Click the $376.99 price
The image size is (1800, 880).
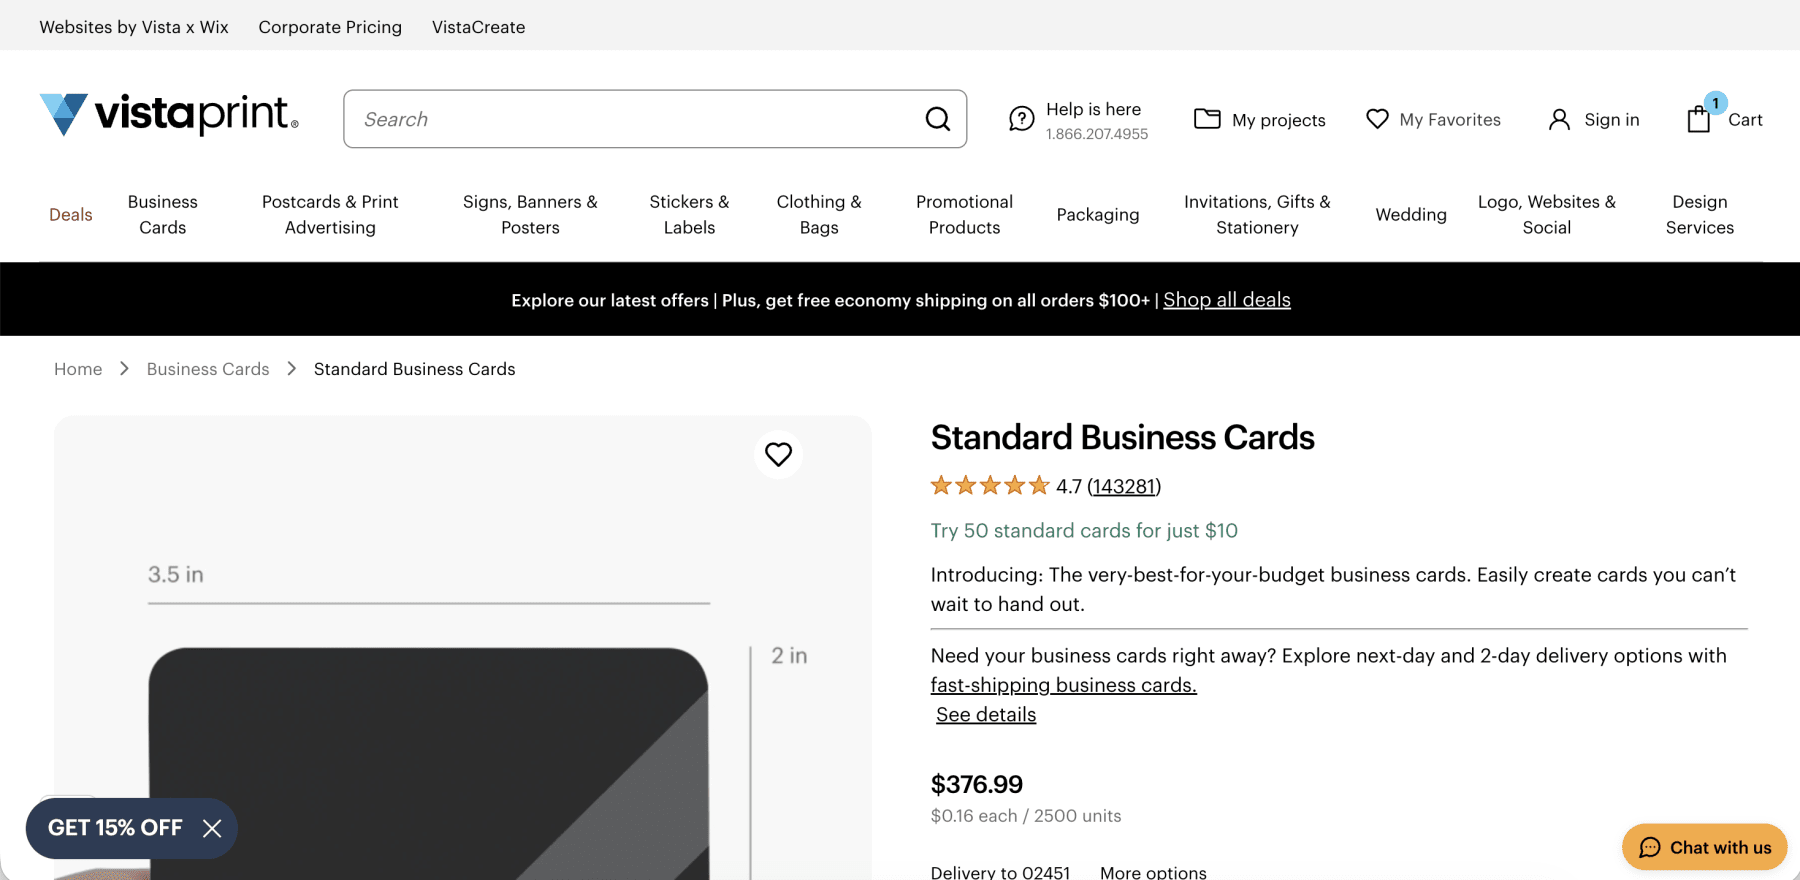(977, 784)
